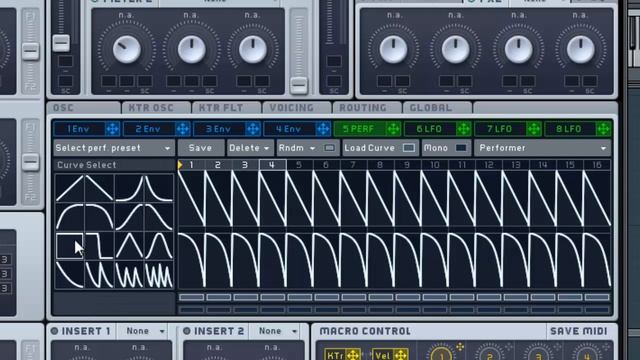Toggle the small box beside Rndm
Screen dimensions: 640x360
329,148
